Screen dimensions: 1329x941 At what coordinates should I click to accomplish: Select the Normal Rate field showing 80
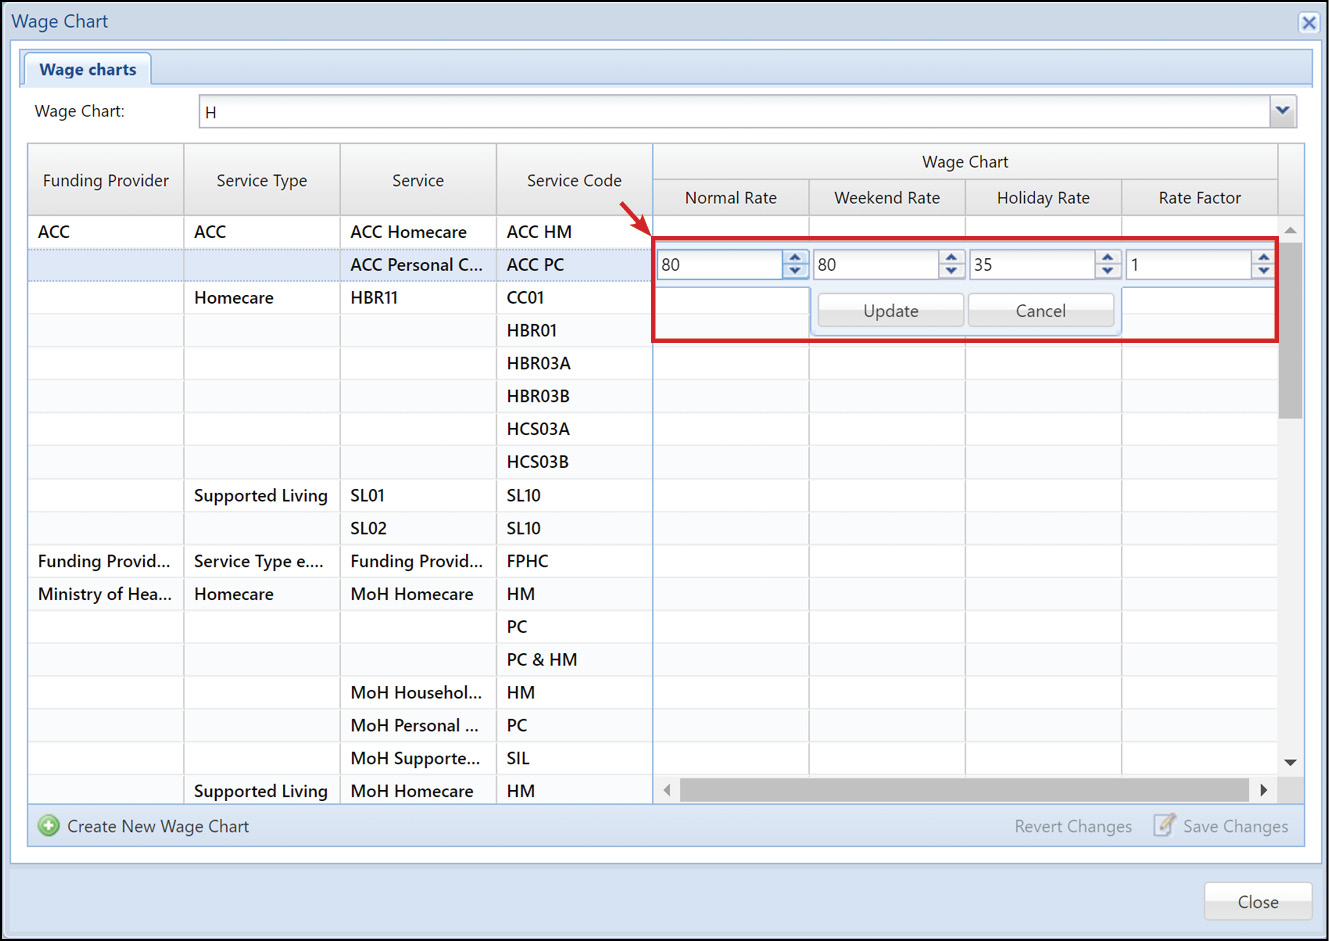tap(720, 263)
